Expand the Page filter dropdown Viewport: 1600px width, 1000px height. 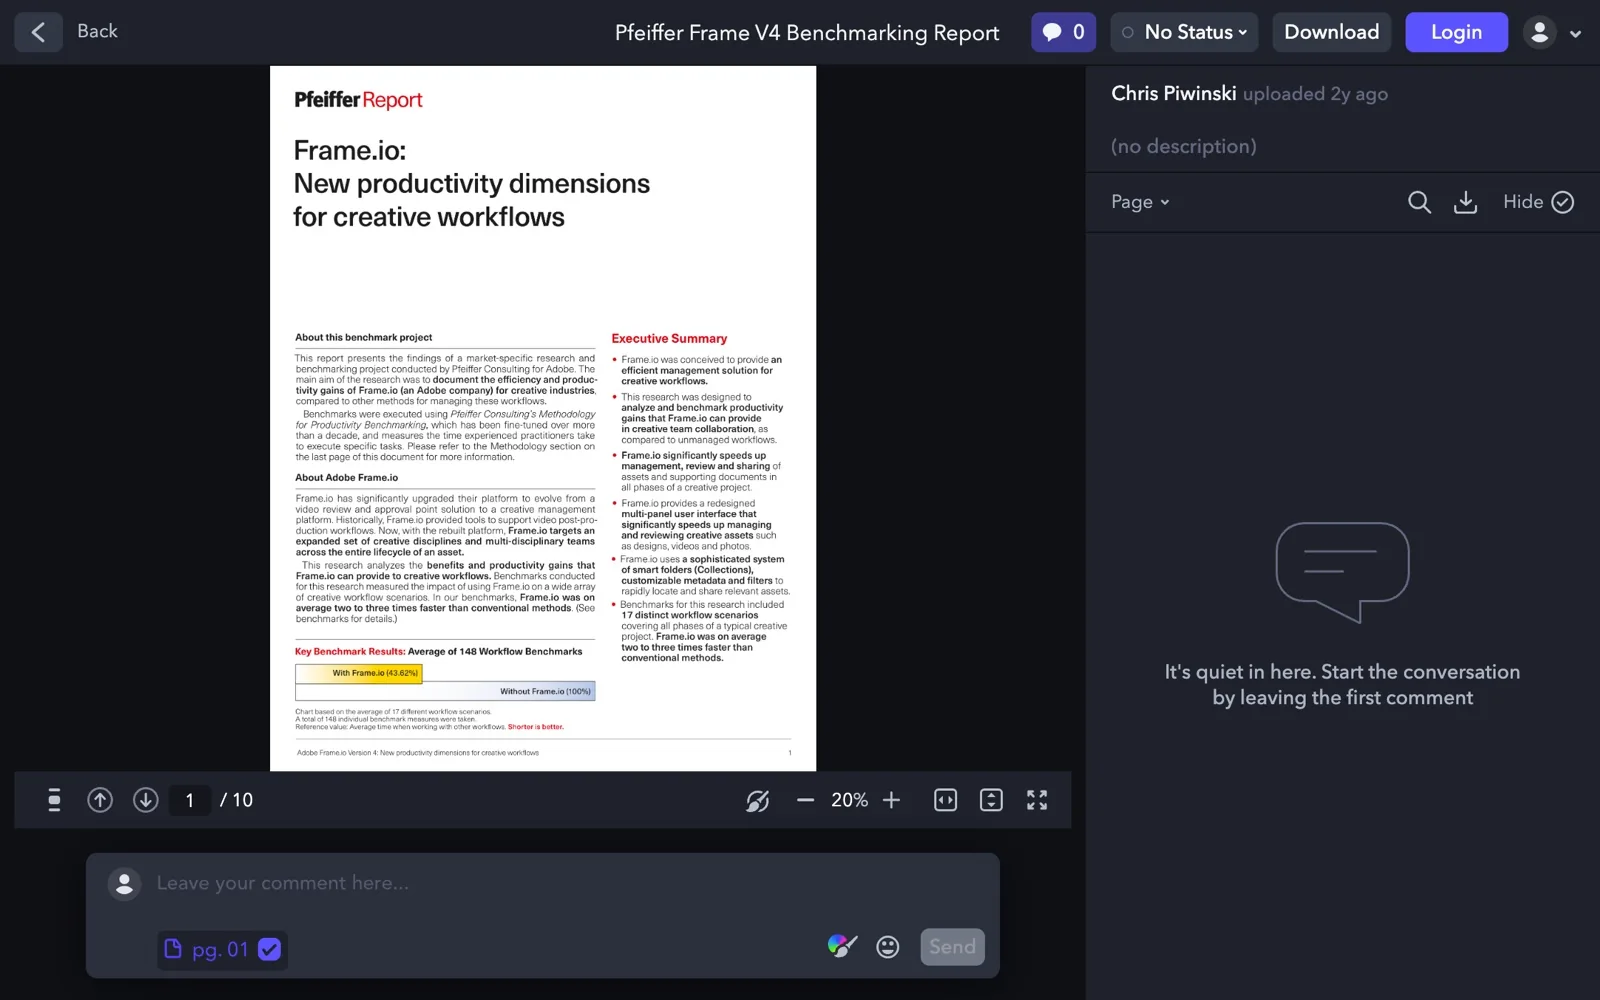tap(1140, 202)
